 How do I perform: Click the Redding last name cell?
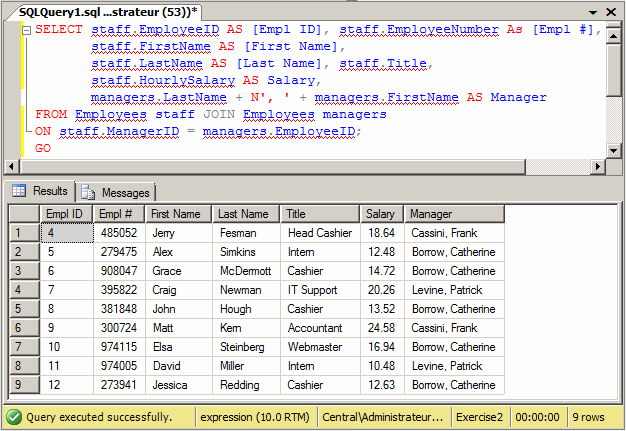tap(246, 385)
